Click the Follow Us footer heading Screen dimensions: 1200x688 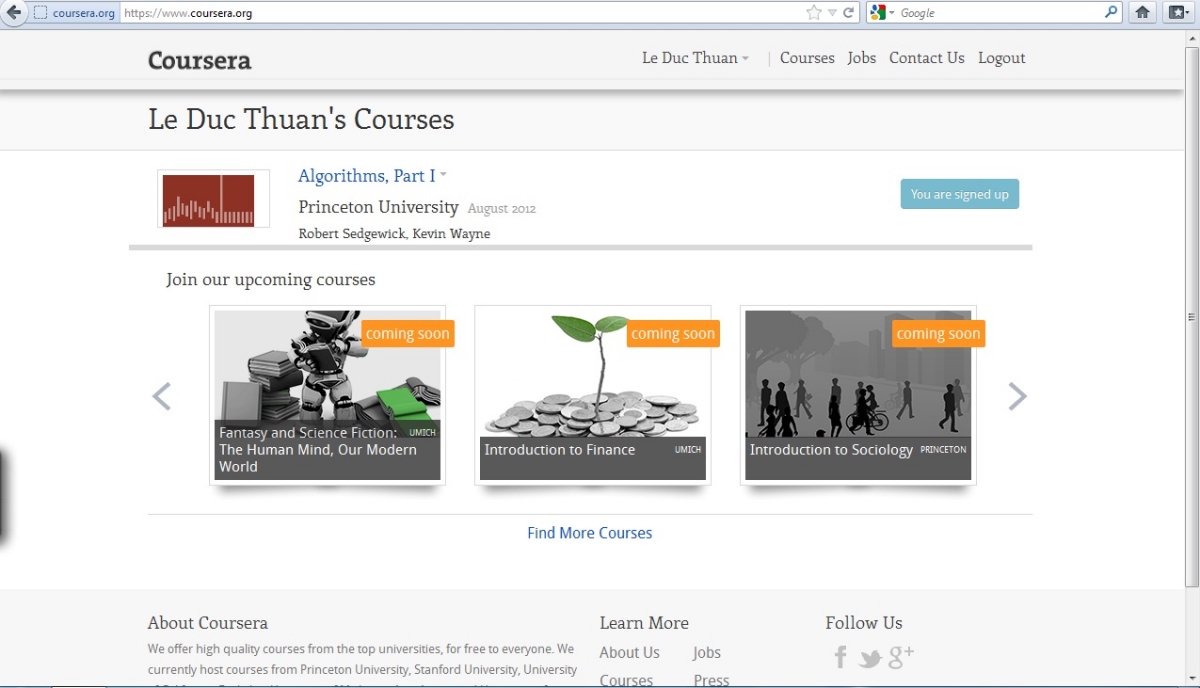click(864, 623)
